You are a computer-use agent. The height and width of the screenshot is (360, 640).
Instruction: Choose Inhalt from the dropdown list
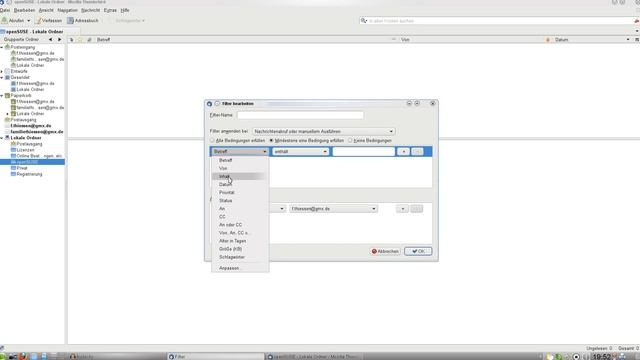point(240,176)
